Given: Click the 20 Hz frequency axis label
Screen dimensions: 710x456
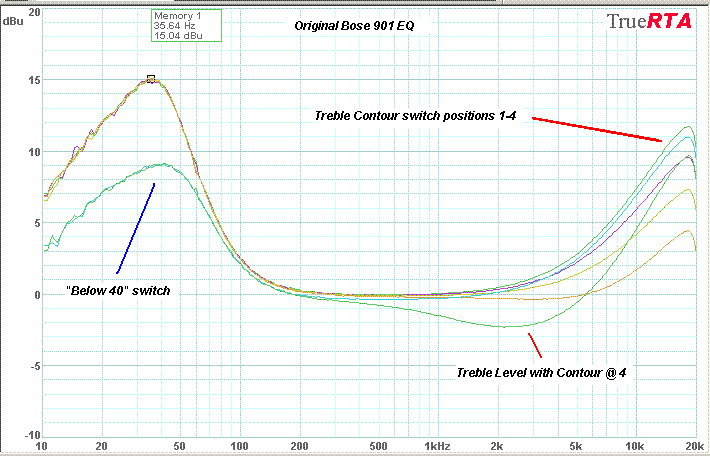Looking at the screenshot, I should (101, 446).
